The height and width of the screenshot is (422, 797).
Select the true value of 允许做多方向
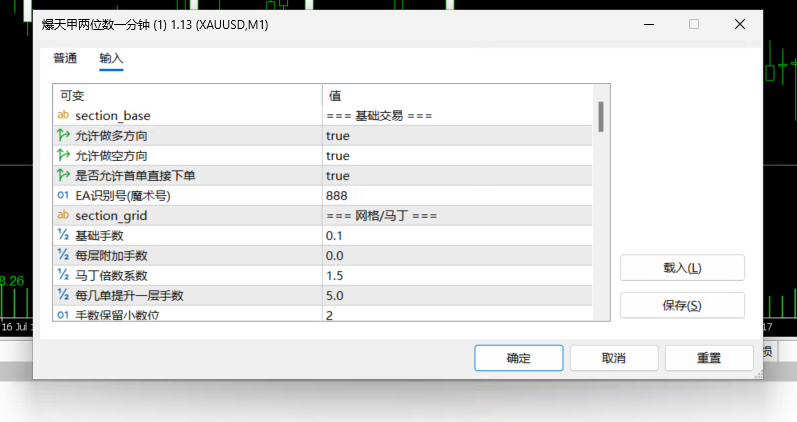pos(338,136)
